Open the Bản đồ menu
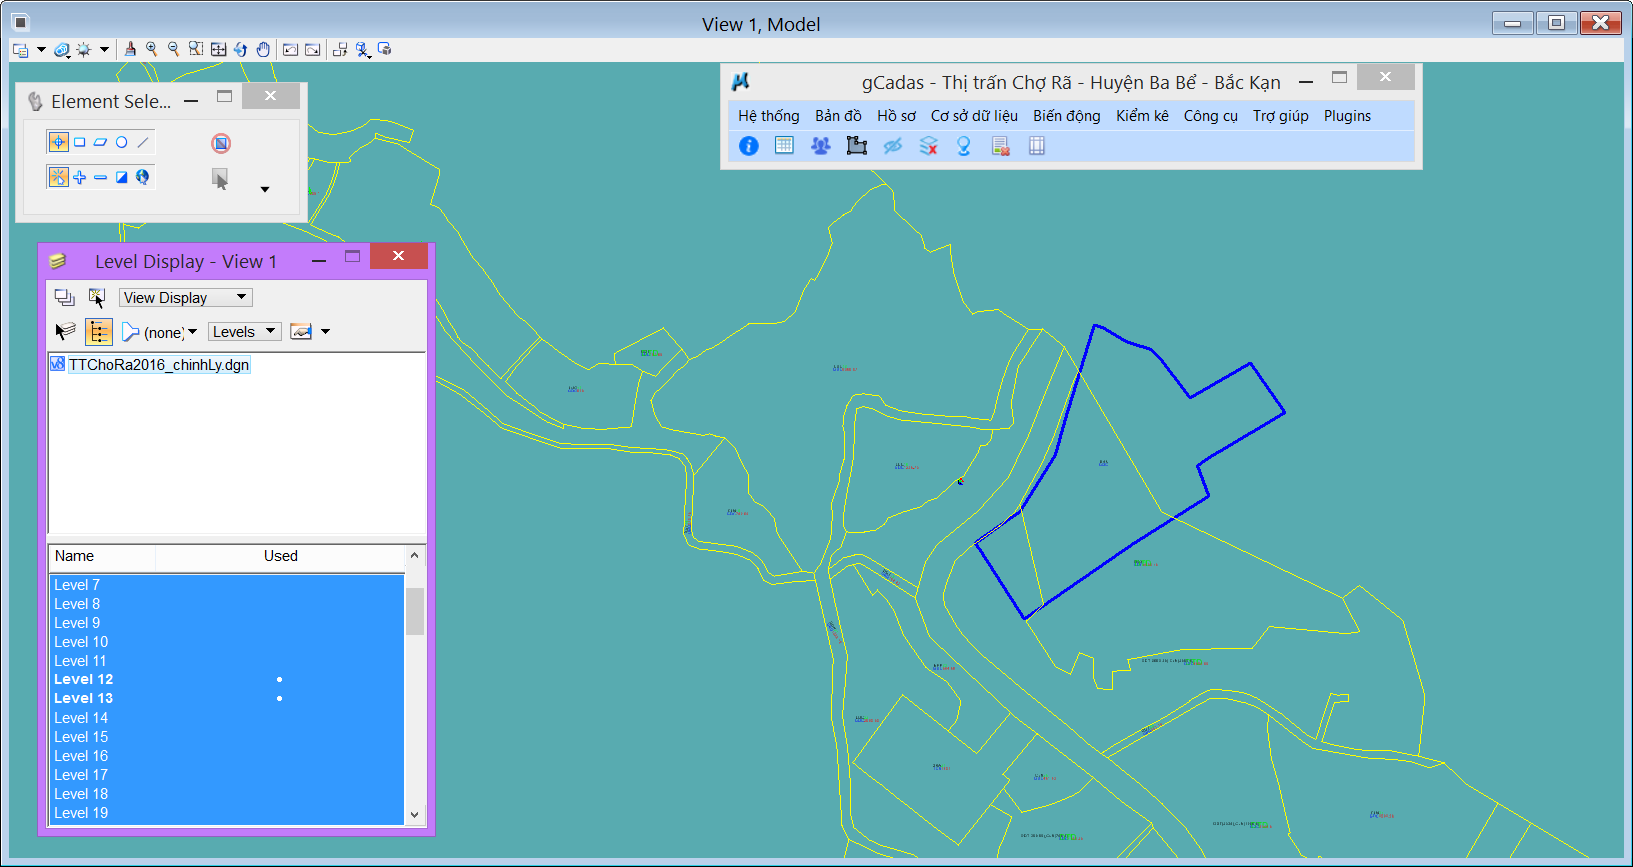This screenshot has width=1633, height=867. click(837, 116)
